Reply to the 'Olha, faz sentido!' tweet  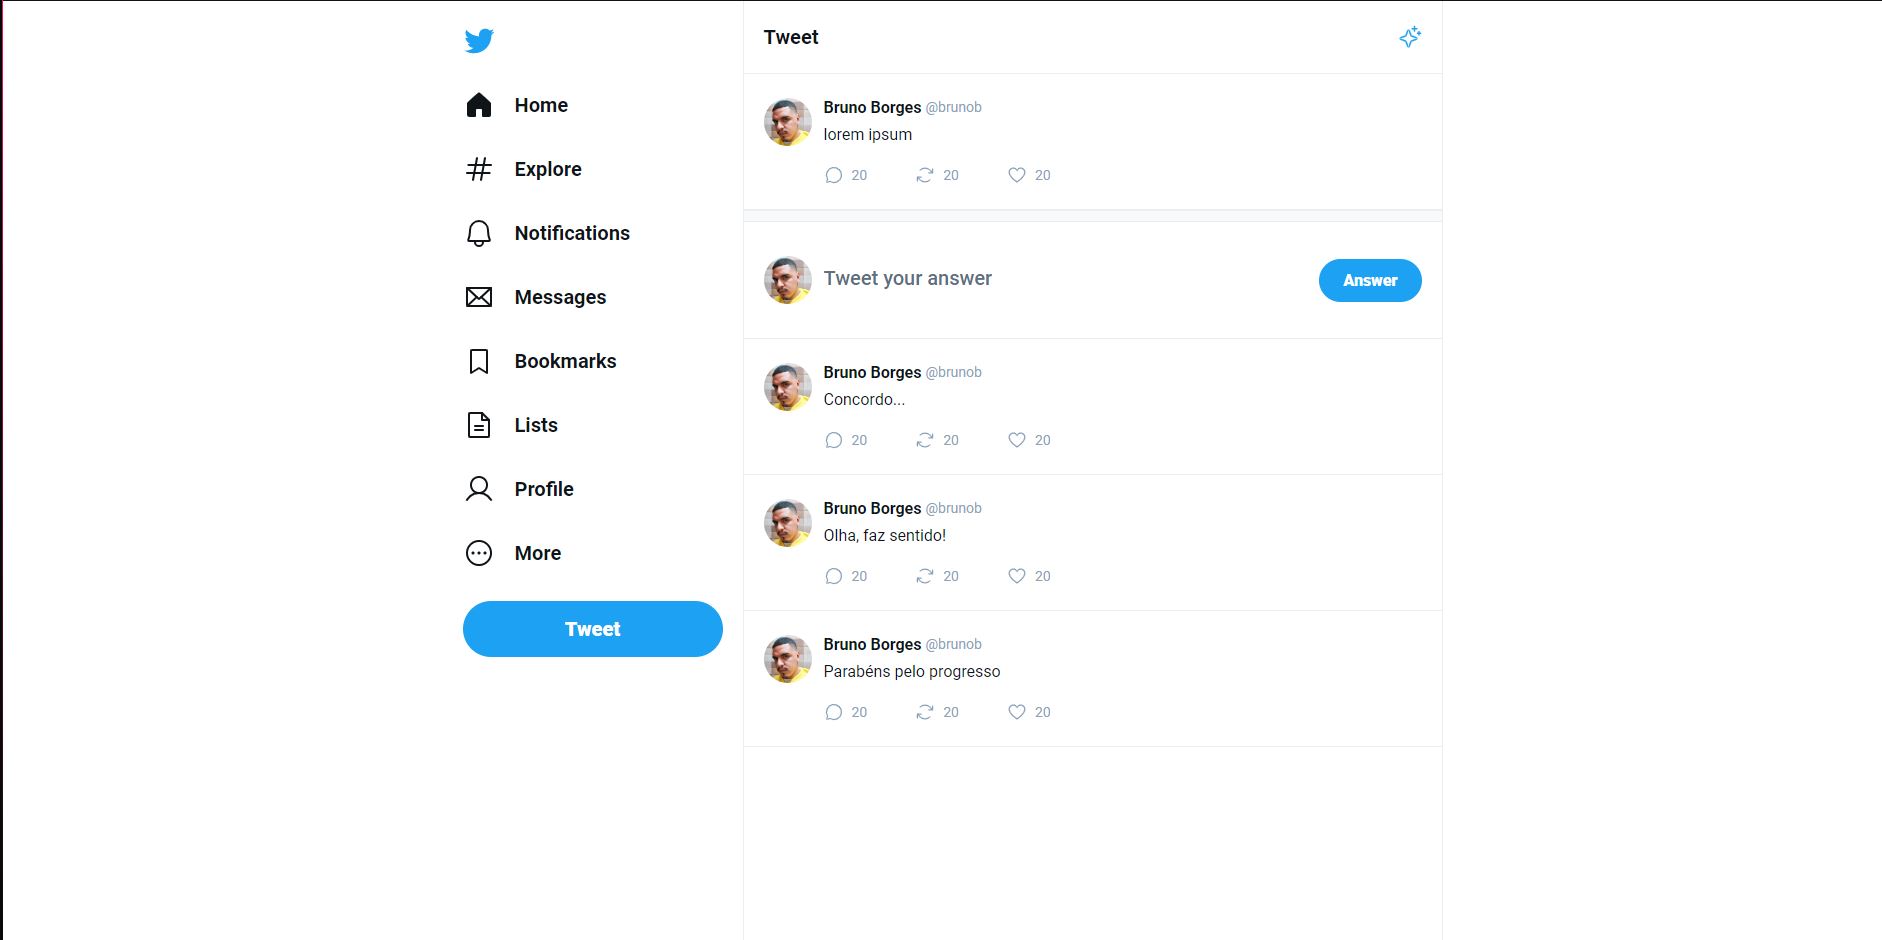(834, 576)
